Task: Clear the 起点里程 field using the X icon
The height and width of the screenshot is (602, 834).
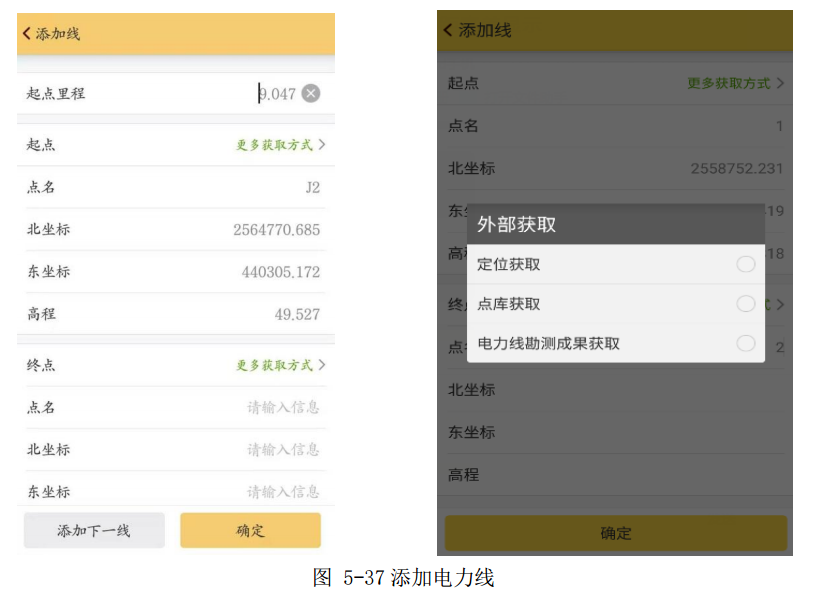Action: point(310,93)
